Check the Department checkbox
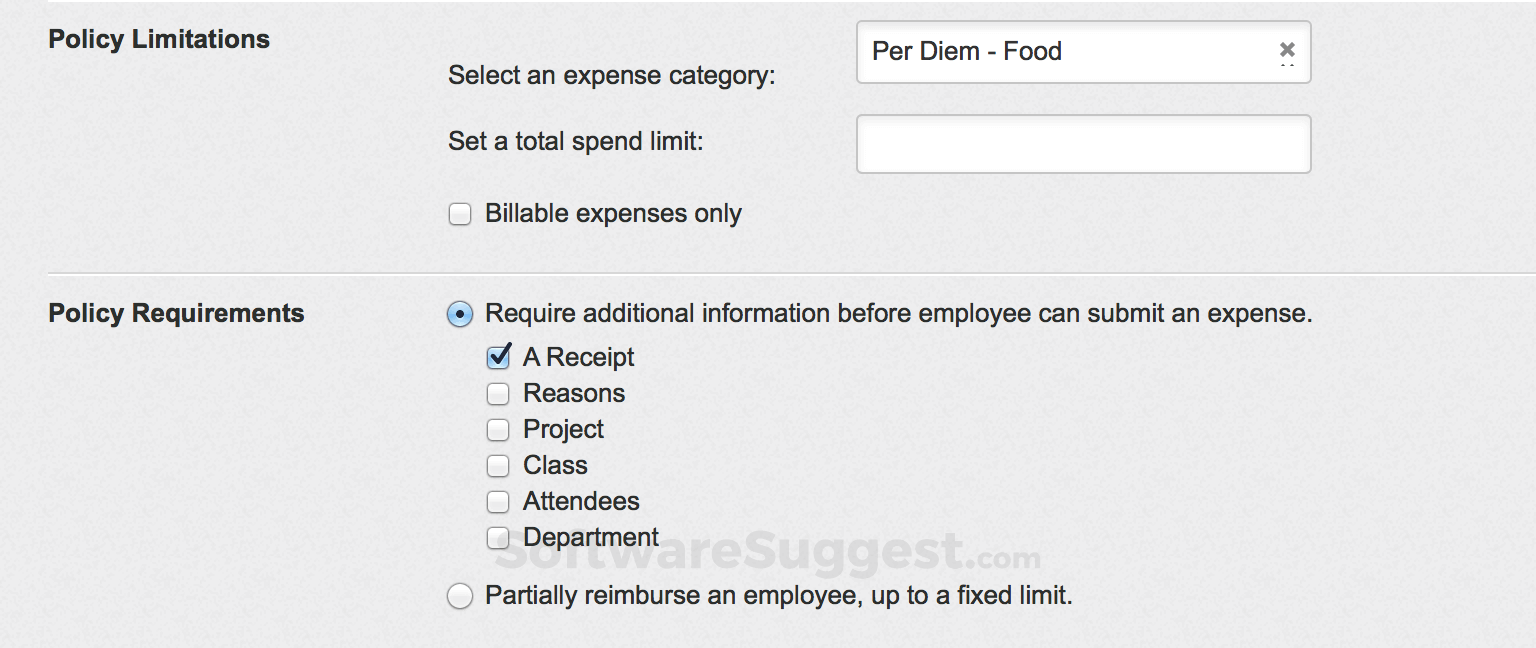 pos(498,538)
